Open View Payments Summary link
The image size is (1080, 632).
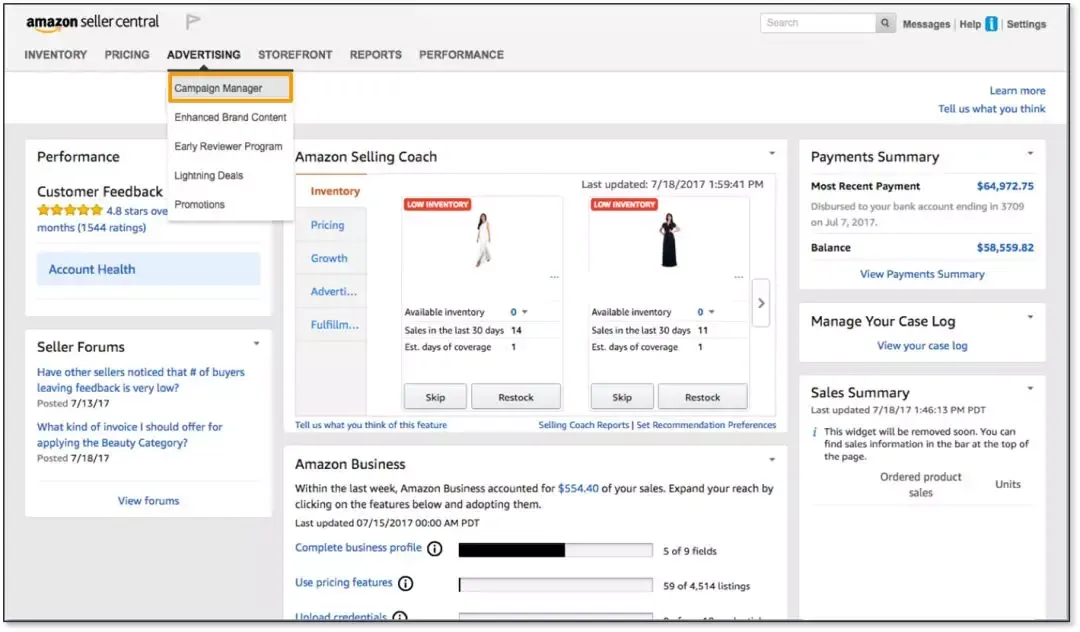(922, 274)
